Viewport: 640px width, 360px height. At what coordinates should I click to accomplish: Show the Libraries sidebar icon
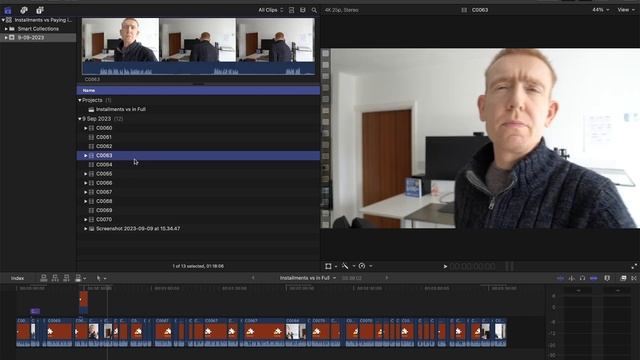pyautogui.click(x=8, y=10)
